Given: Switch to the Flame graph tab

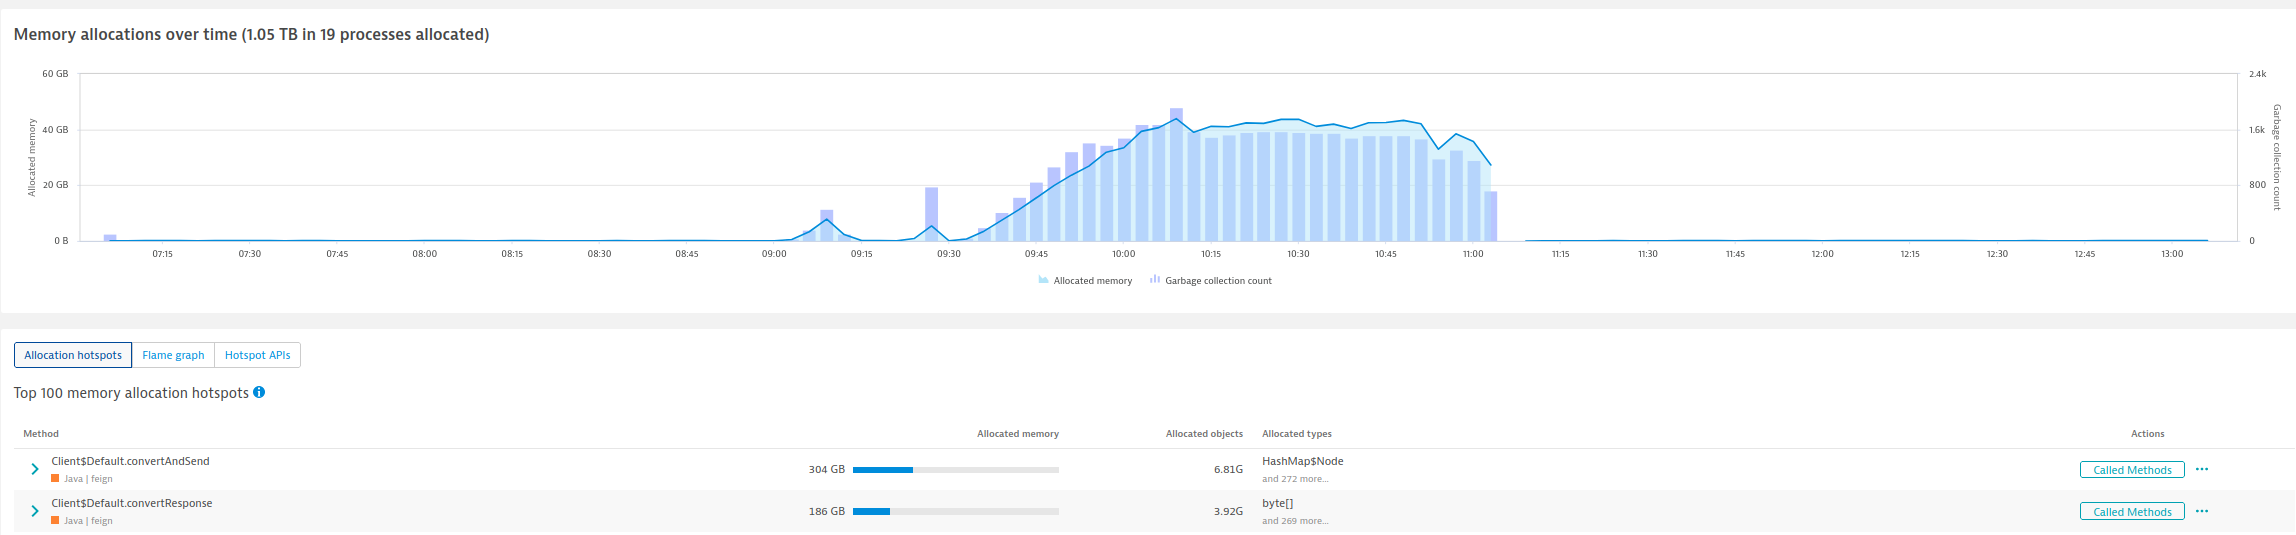Looking at the screenshot, I should 173,355.
